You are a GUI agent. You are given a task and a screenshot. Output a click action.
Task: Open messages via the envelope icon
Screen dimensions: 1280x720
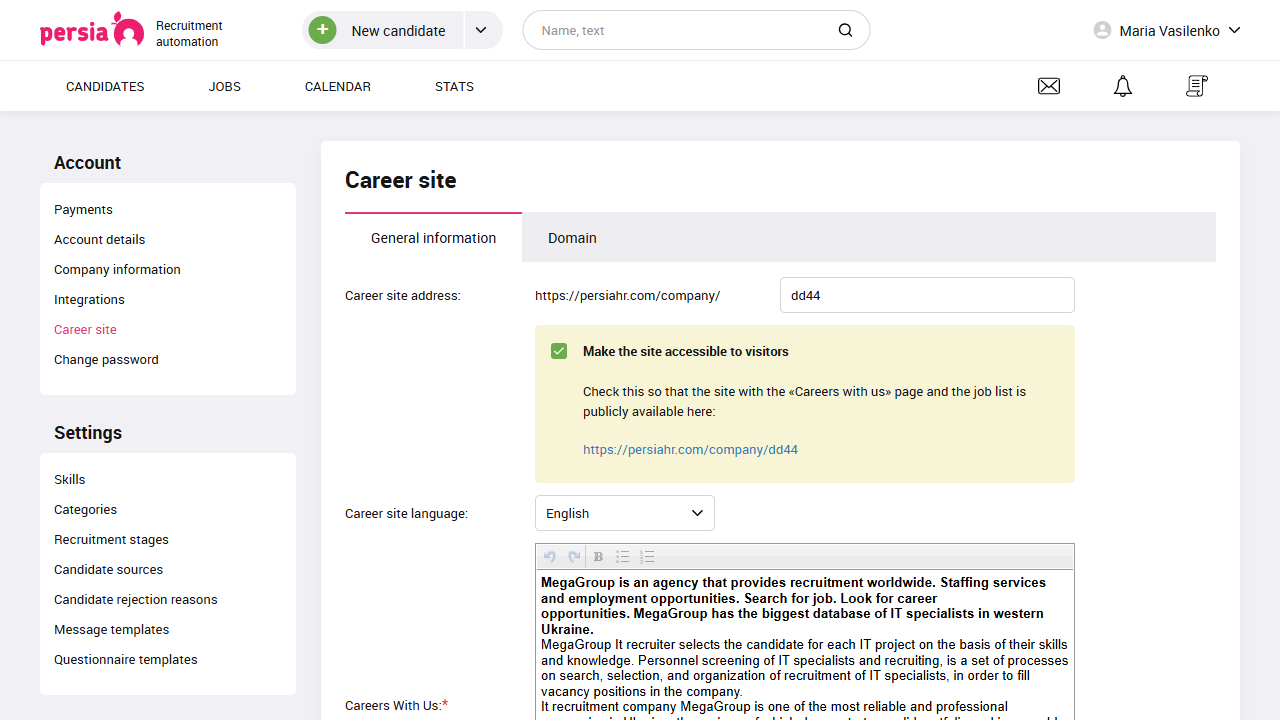pos(1048,86)
